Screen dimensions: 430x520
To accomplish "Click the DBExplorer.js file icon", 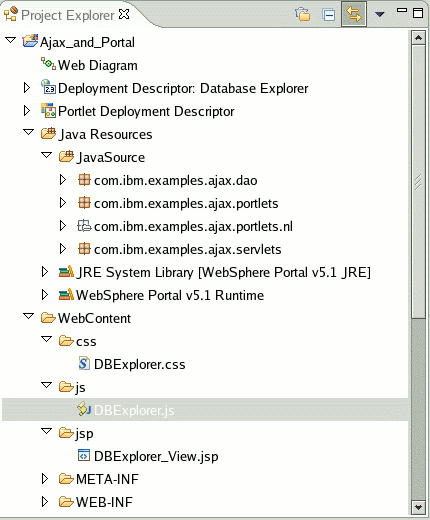I will click(x=84, y=410).
